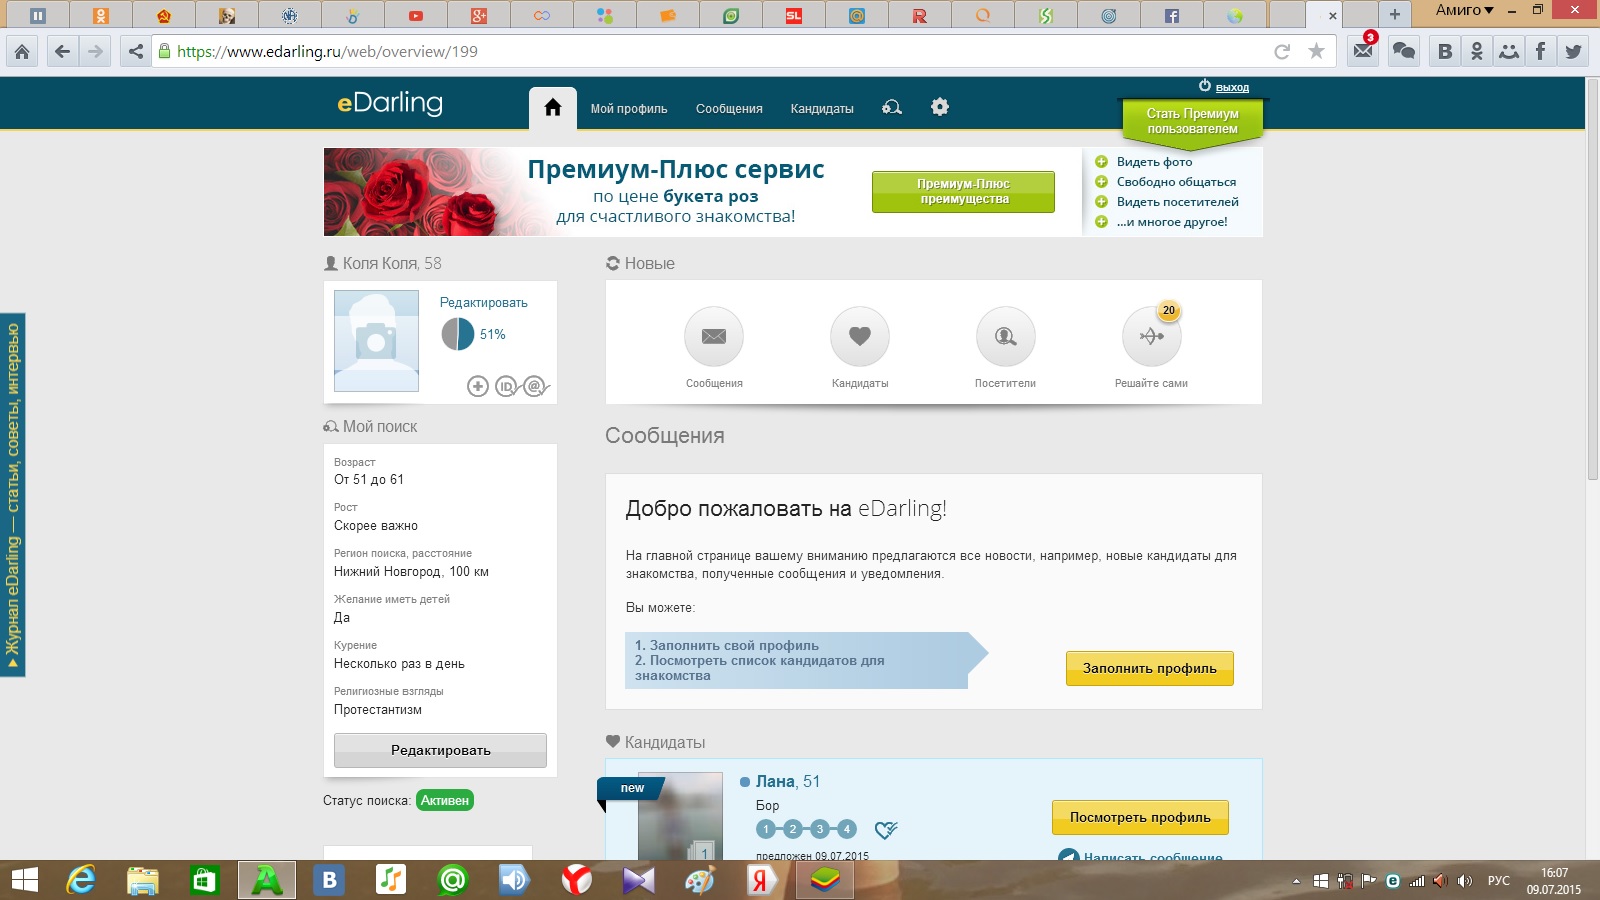Go to Сообщения in the navigation
The image size is (1600, 900).
tap(729, 109)
